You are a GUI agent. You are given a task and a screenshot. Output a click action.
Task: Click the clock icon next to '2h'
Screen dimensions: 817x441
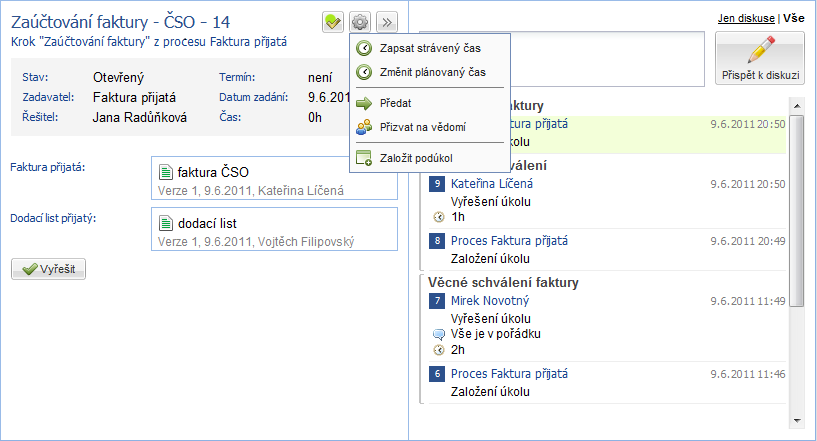(x=437, y=350)
